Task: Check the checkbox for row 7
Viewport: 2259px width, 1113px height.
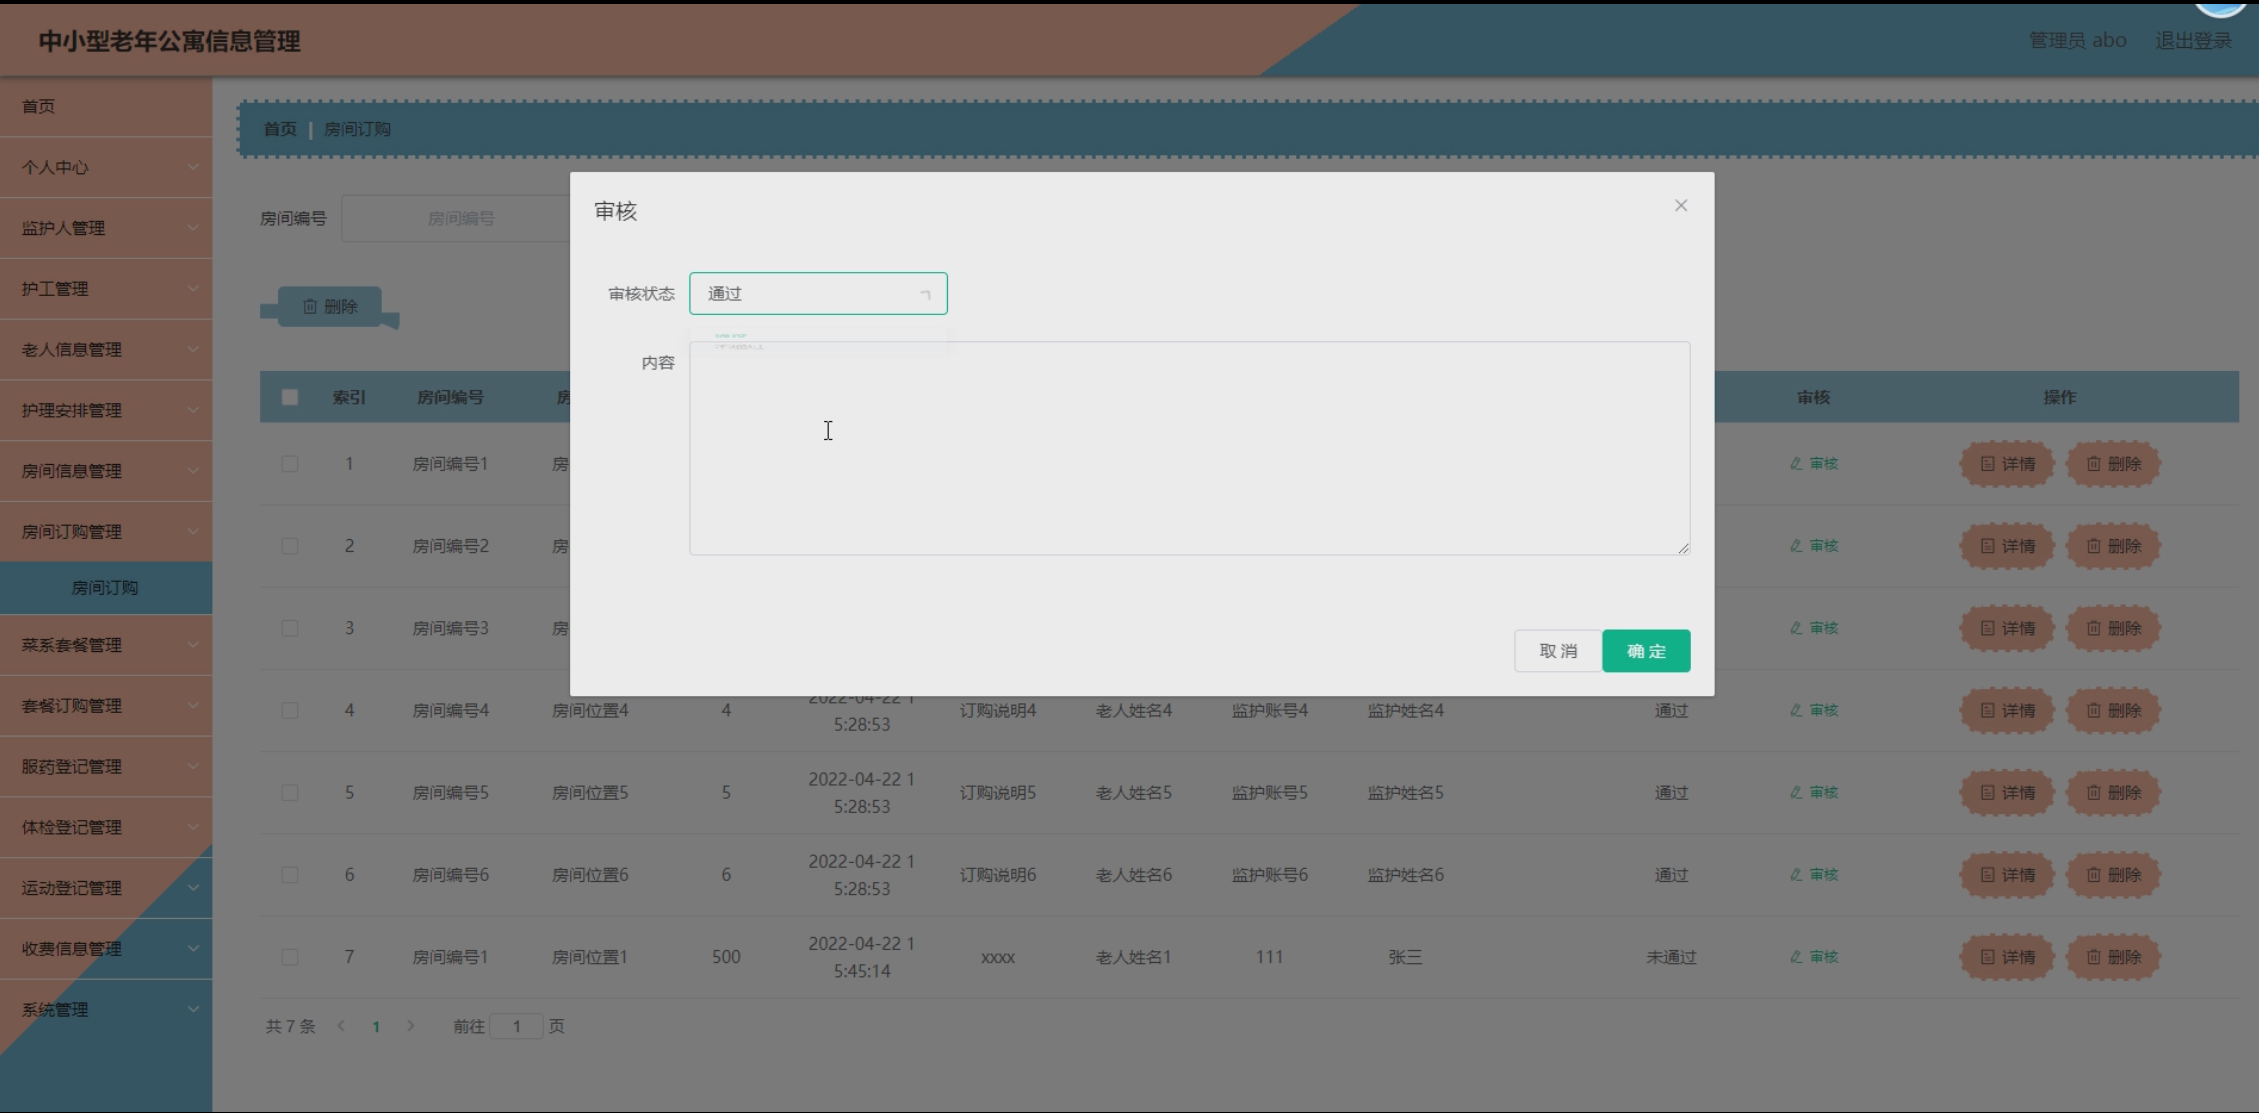Action: tap(290, 957)
